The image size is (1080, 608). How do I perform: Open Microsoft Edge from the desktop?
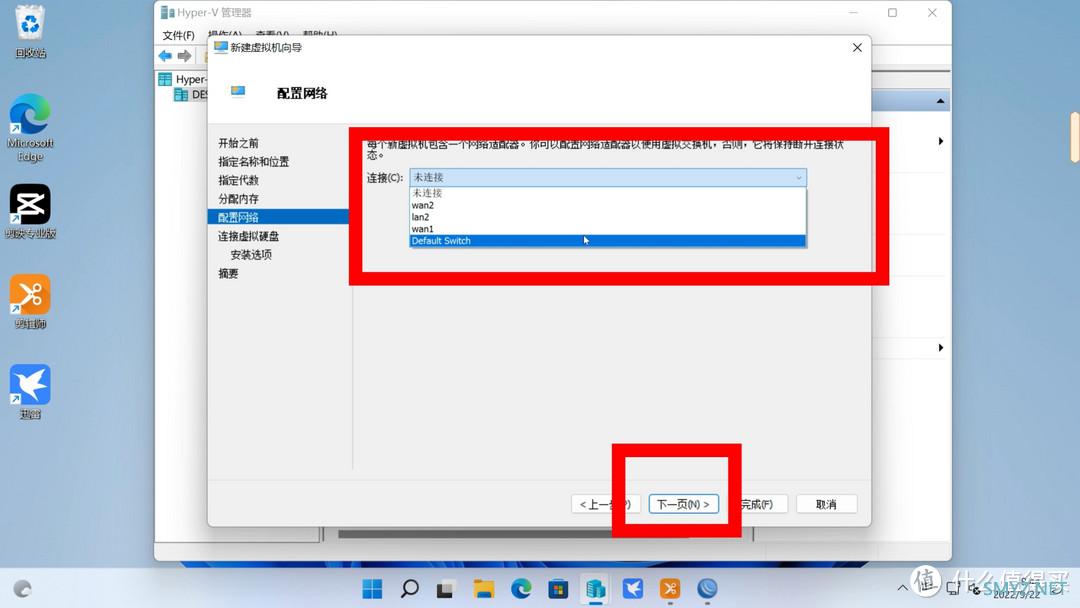tap(30, 116)
